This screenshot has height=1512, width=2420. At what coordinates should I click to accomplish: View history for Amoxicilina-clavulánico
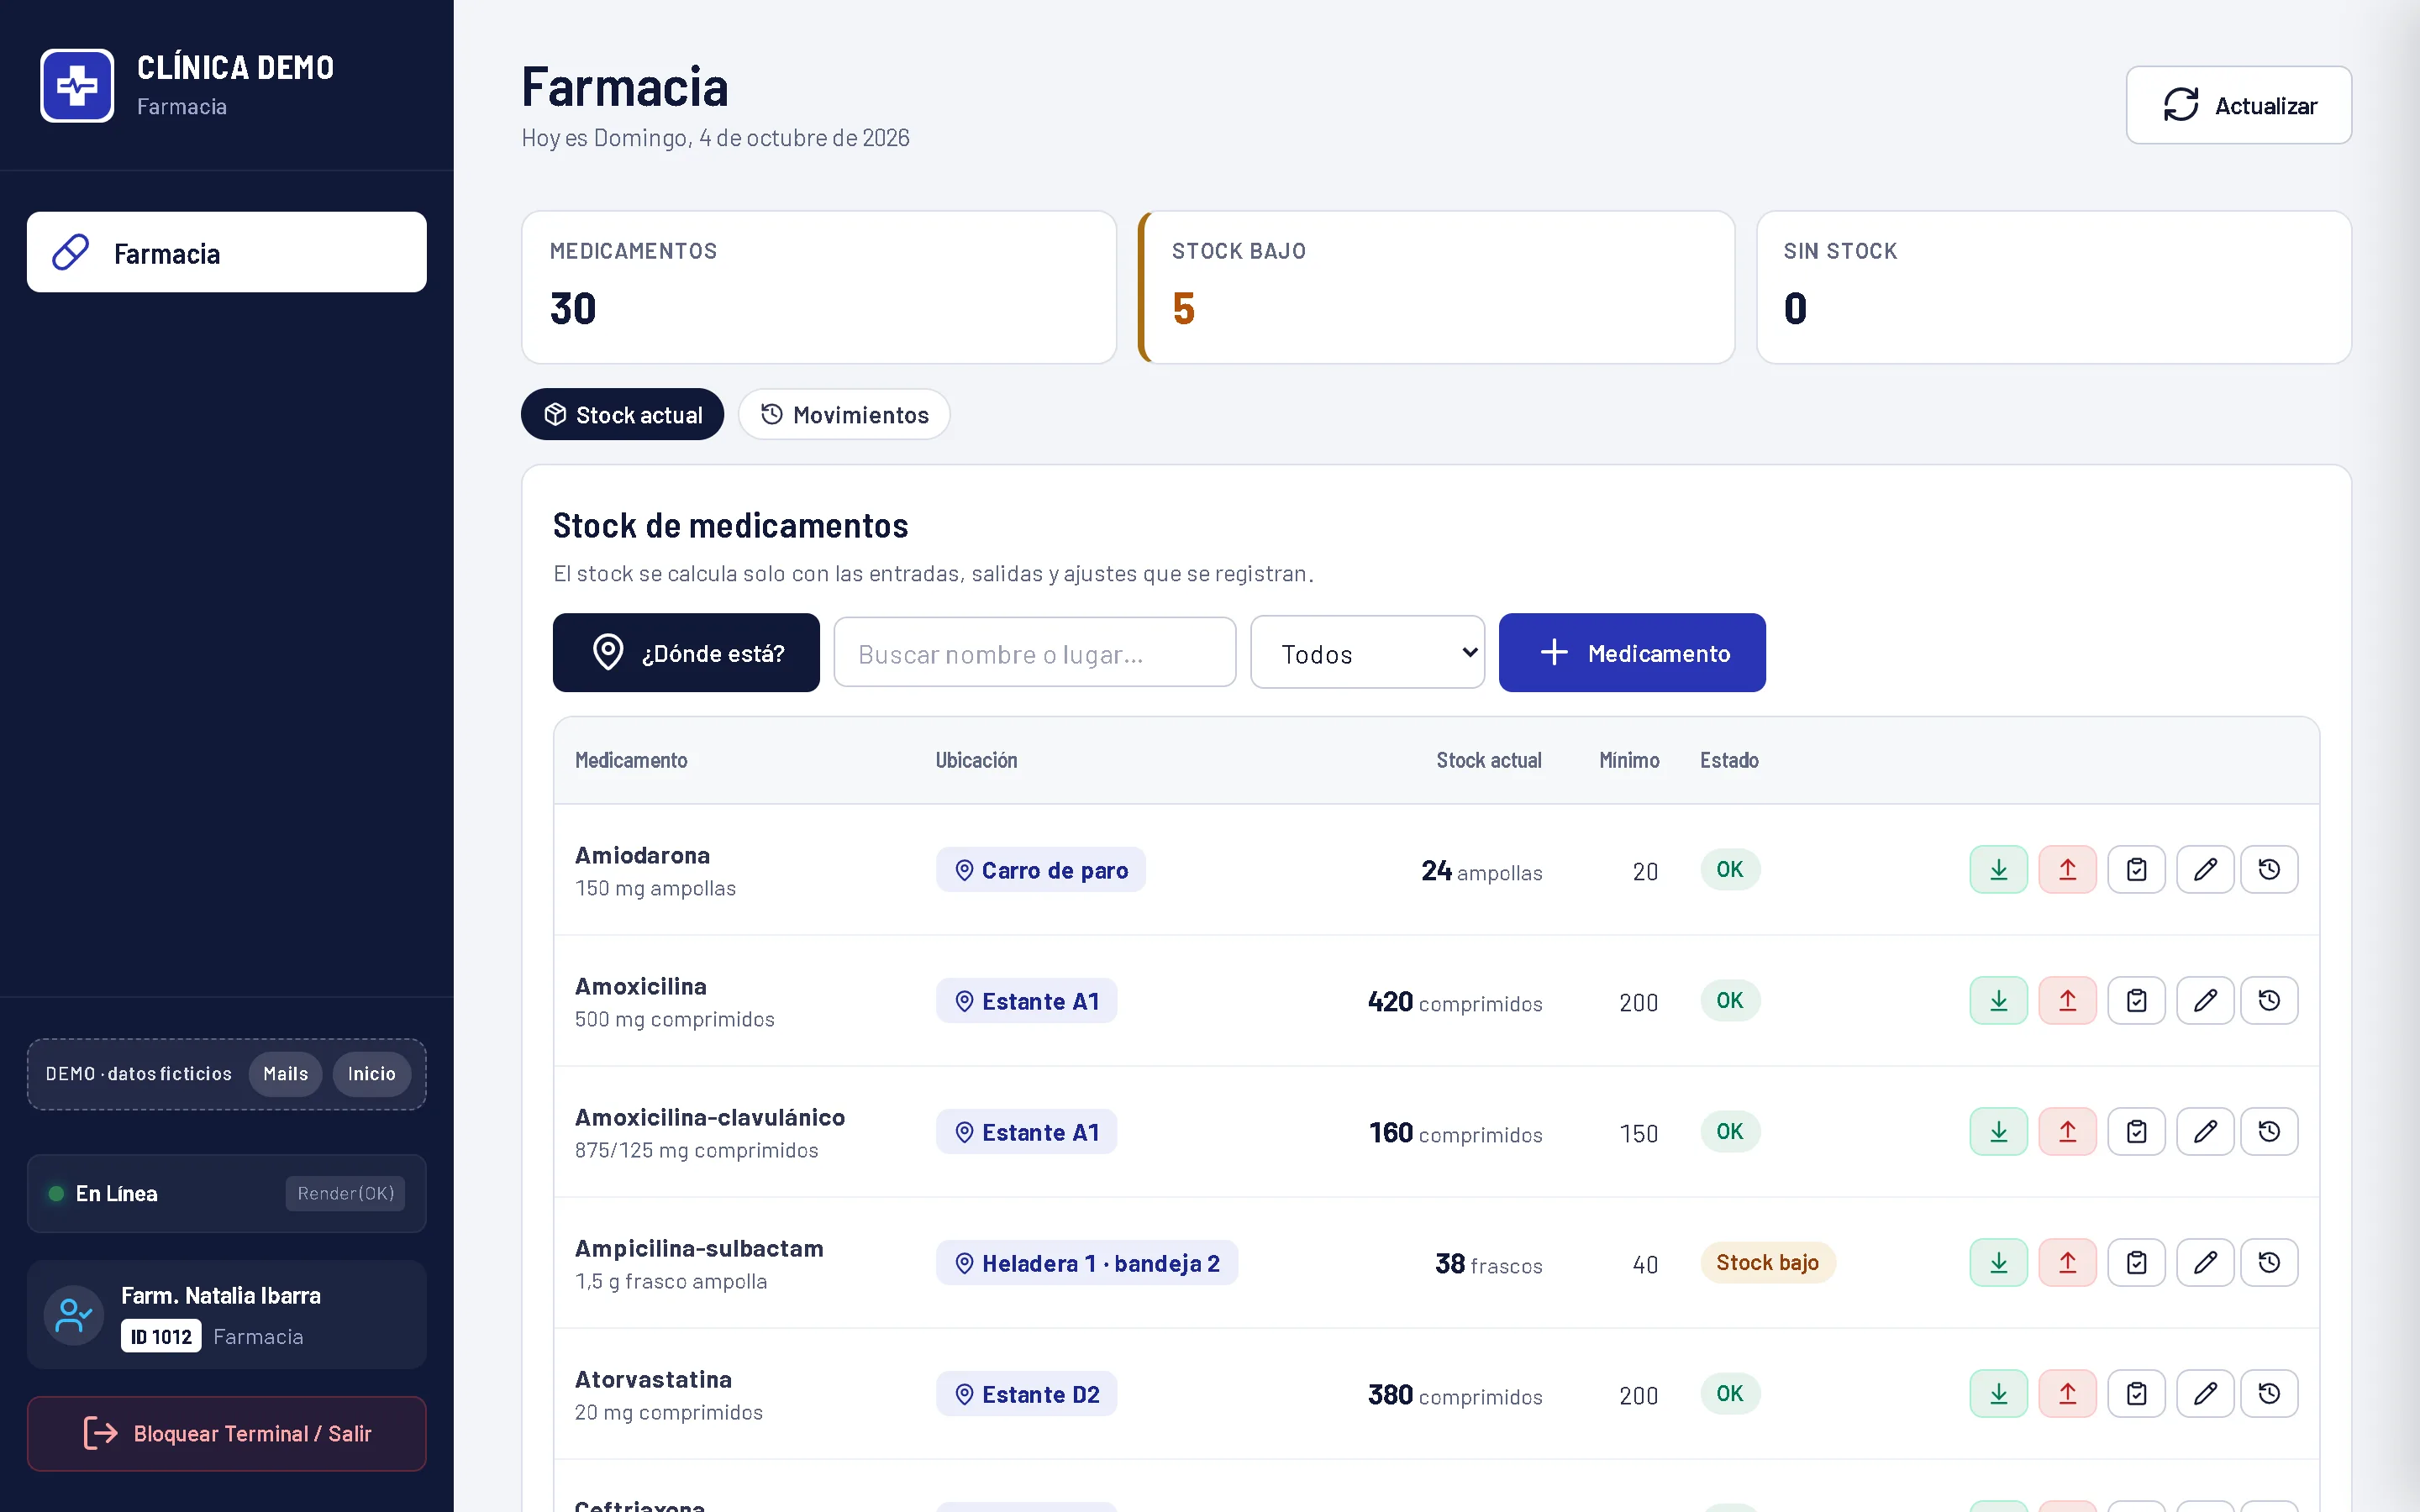pyautogui.click(x=2269, y=1132)
